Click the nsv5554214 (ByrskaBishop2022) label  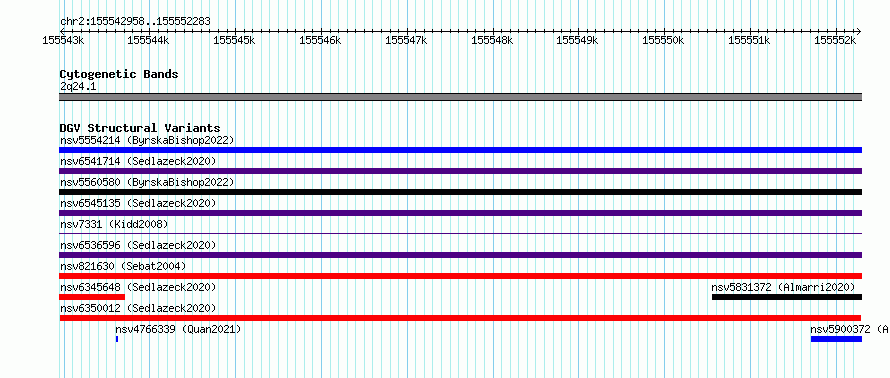147,140
